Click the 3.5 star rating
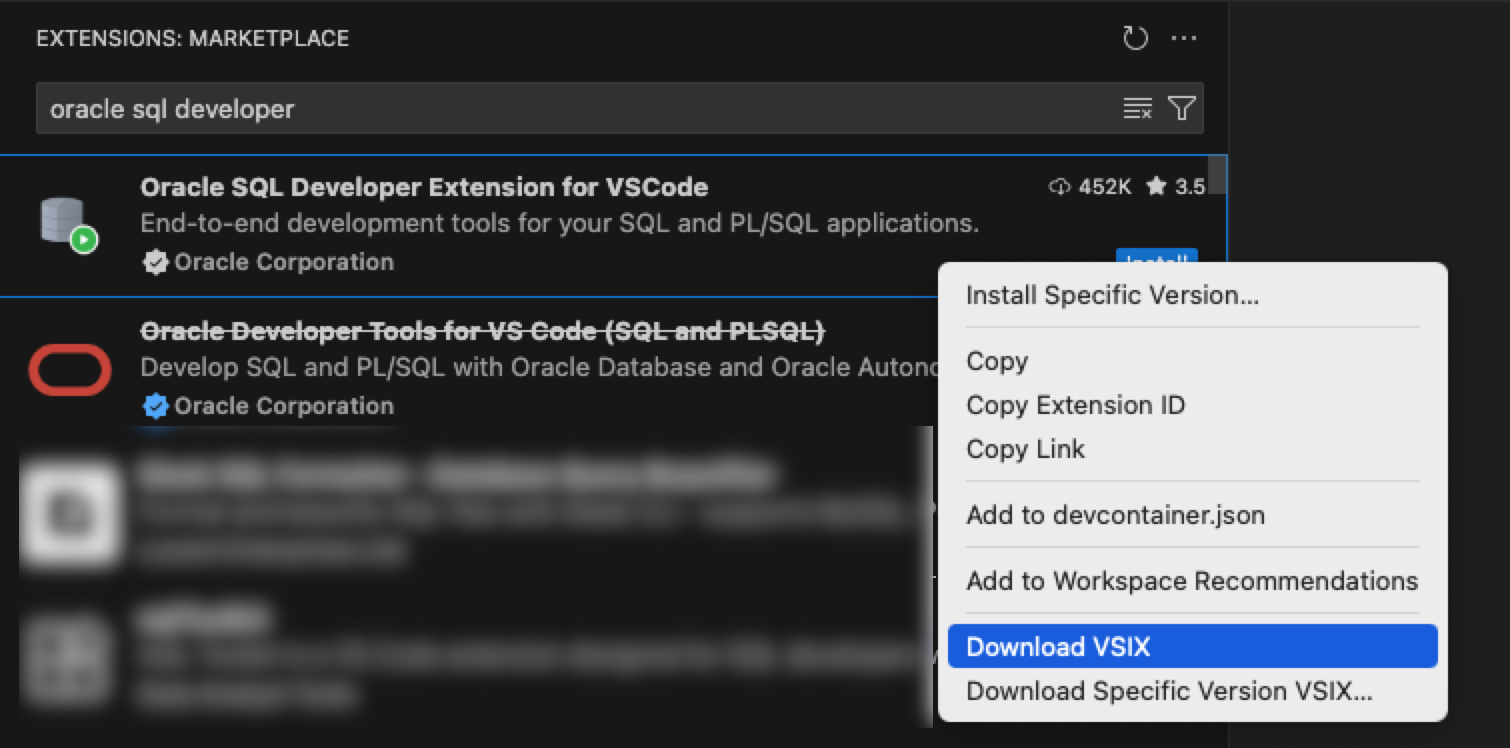The image size is (1510, 748). [x=1176, y=186]
